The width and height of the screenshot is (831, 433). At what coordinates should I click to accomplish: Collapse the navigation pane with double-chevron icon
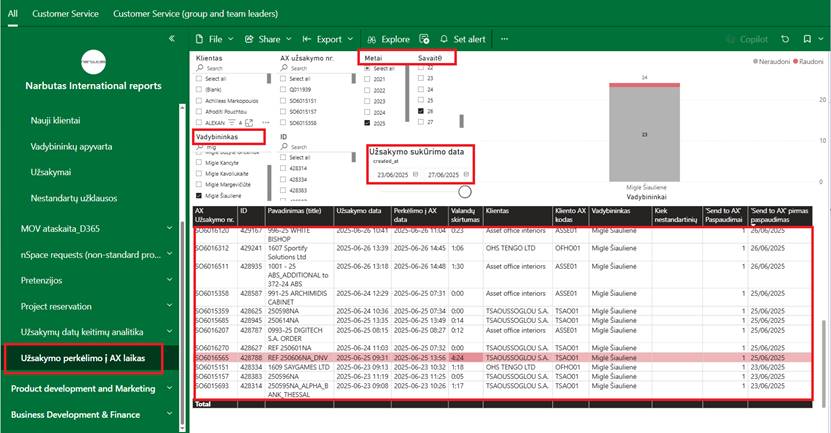(x=172, y=39)
